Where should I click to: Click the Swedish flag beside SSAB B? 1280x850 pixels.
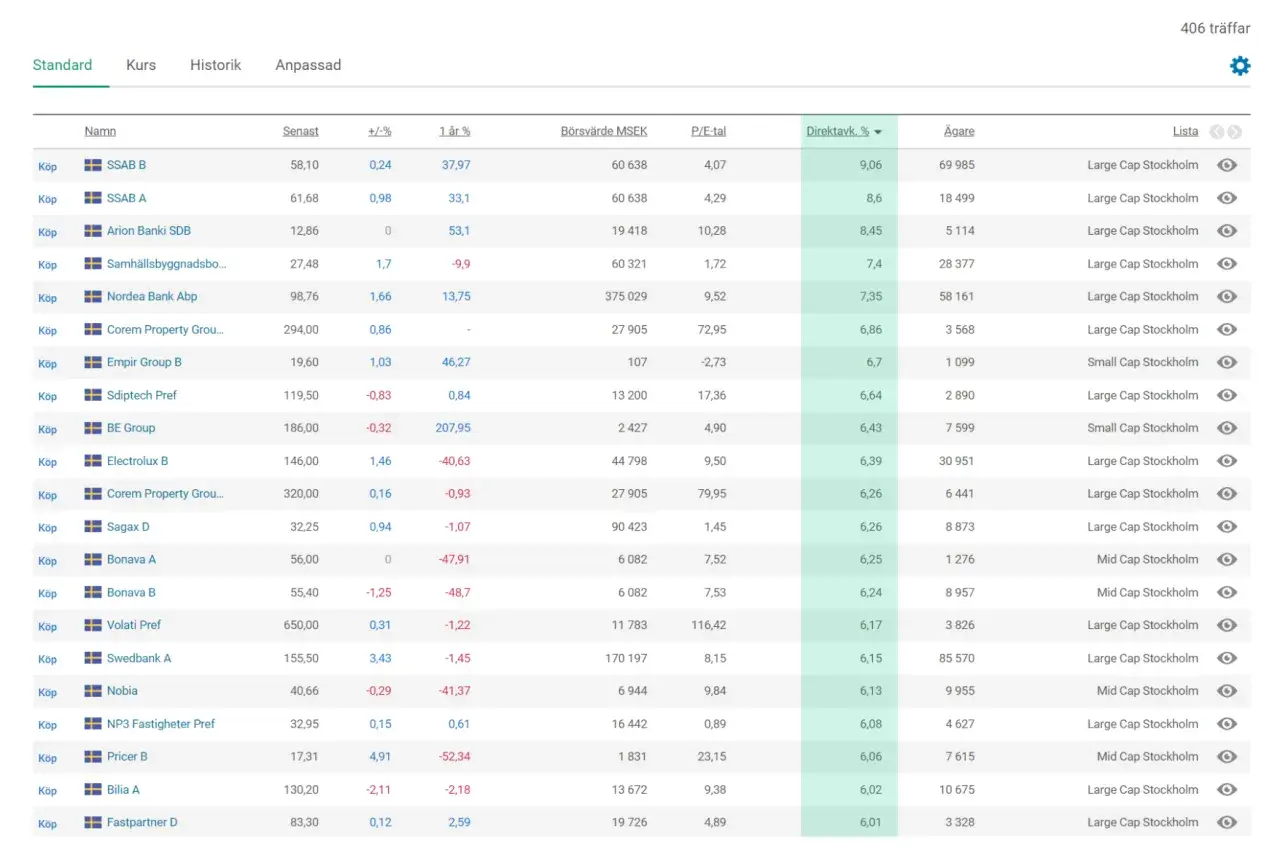point(93,165)
